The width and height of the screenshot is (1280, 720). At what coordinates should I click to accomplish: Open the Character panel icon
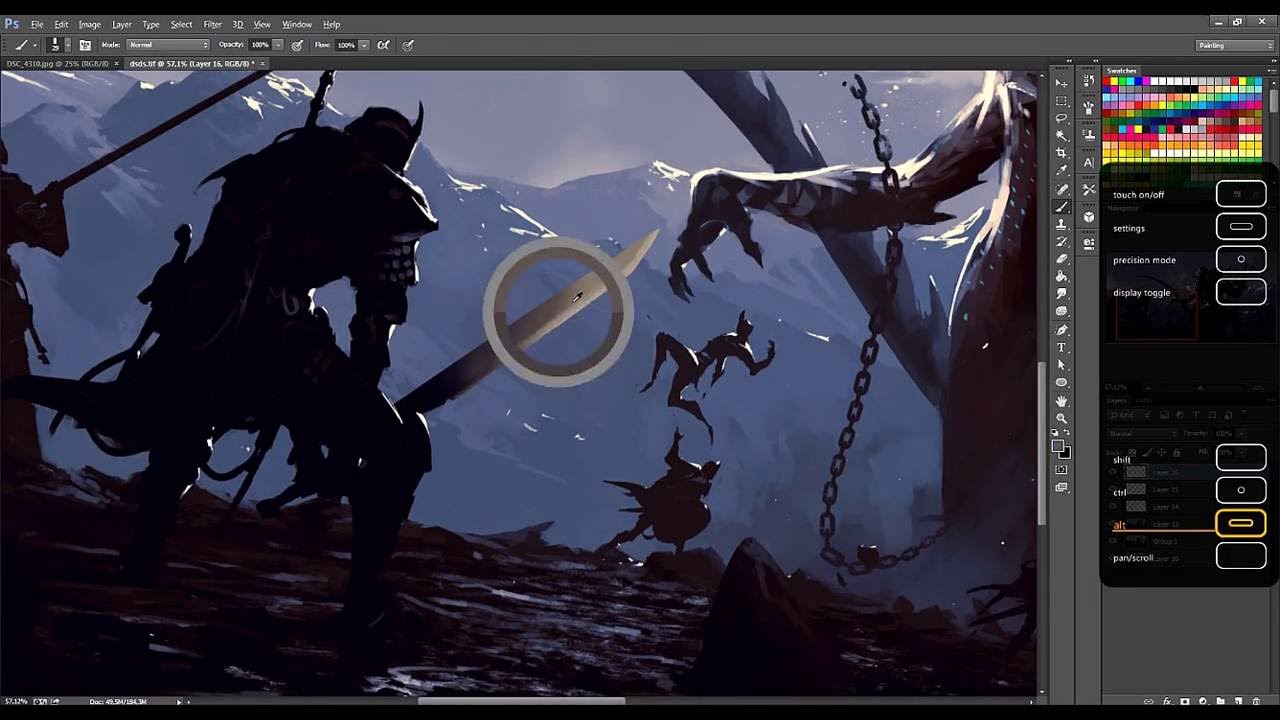(1089, 161)
